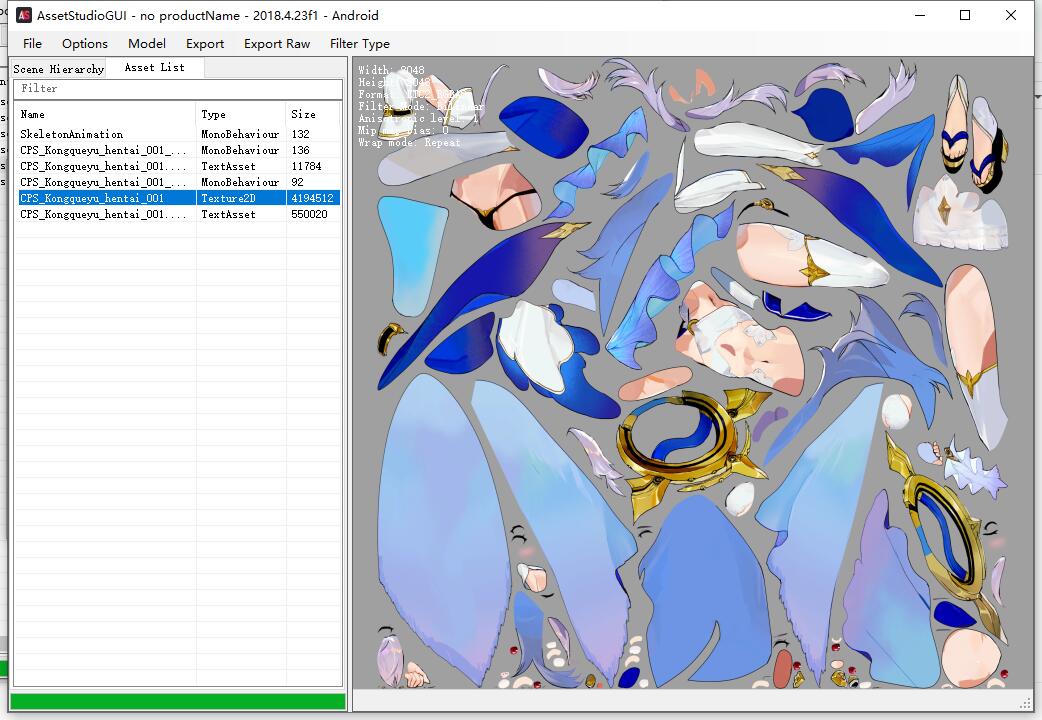This screenshot has width=1042, height=720.
Task: Select the TextAsset row with size 11784
Action: 178,166
